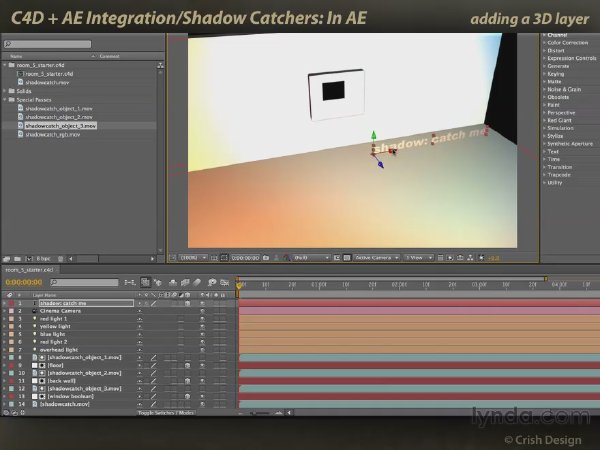Select shadowcatch_object_1.mov in the Project panel
The height and width of the screenshot is (450, 600).
pyautogui.click(x=59, y=109)
